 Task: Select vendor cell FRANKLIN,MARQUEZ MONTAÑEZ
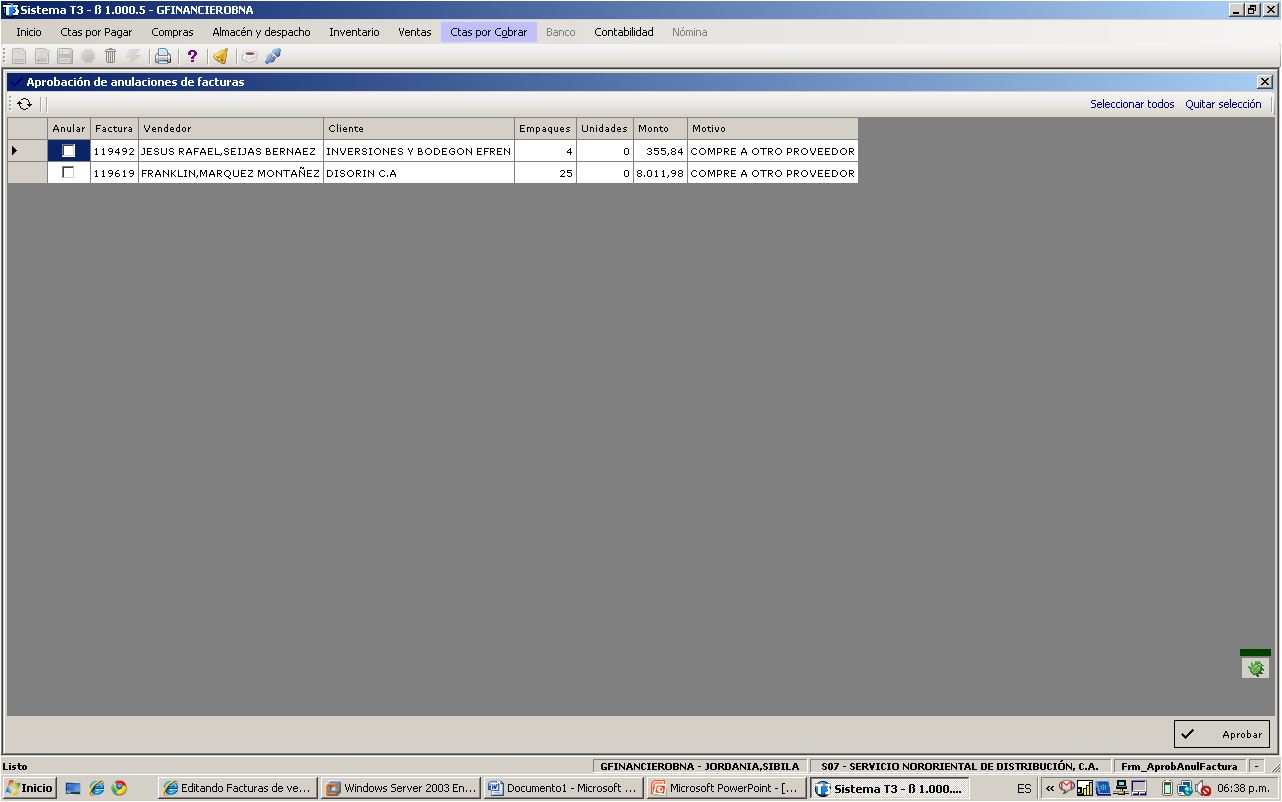(x=231, y=173)
